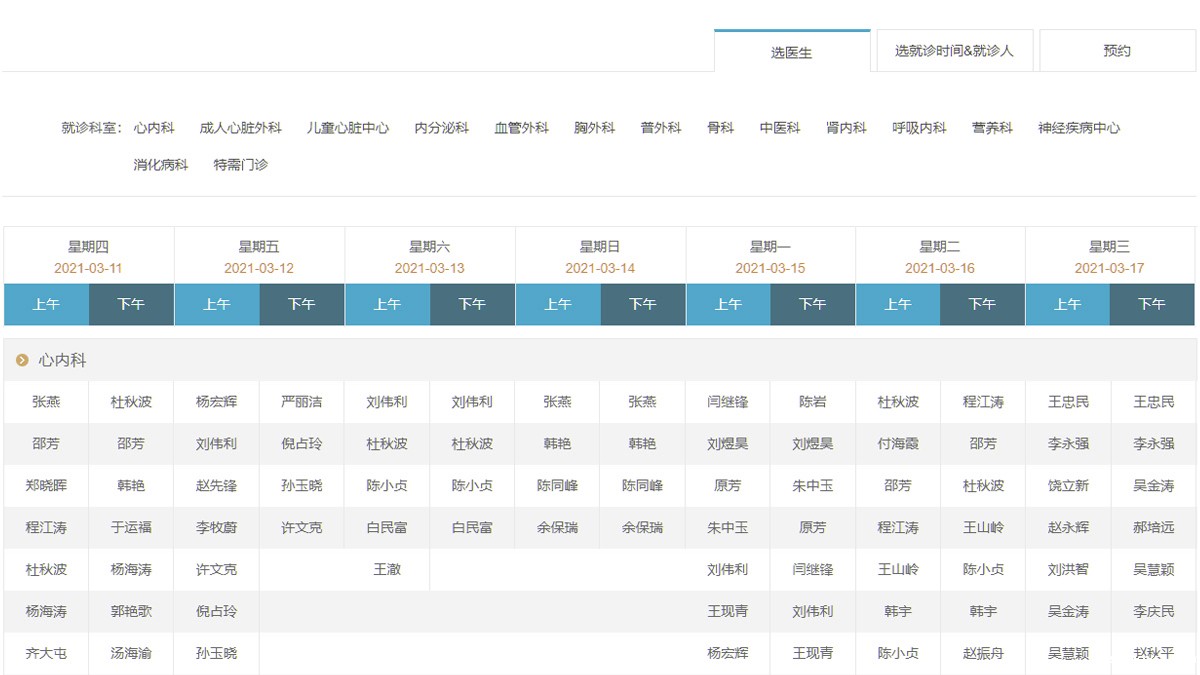Choose 特需门诊 from department list
This screenshot has width=1200, height=675.
pos(240,164)
